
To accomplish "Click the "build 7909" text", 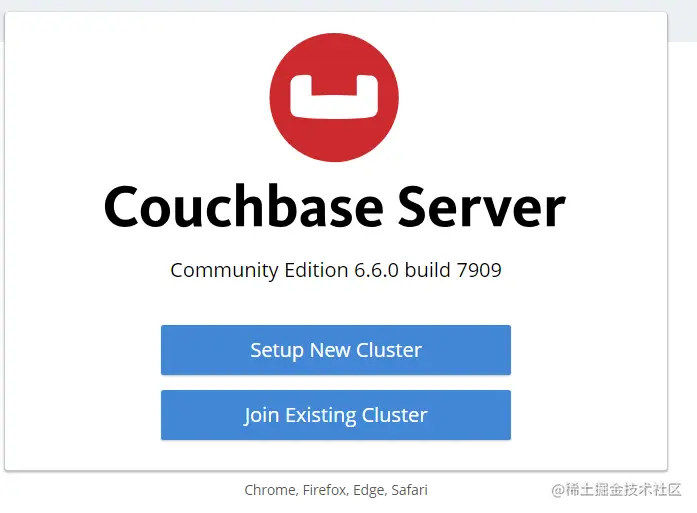I will click(x=453, y=270).
